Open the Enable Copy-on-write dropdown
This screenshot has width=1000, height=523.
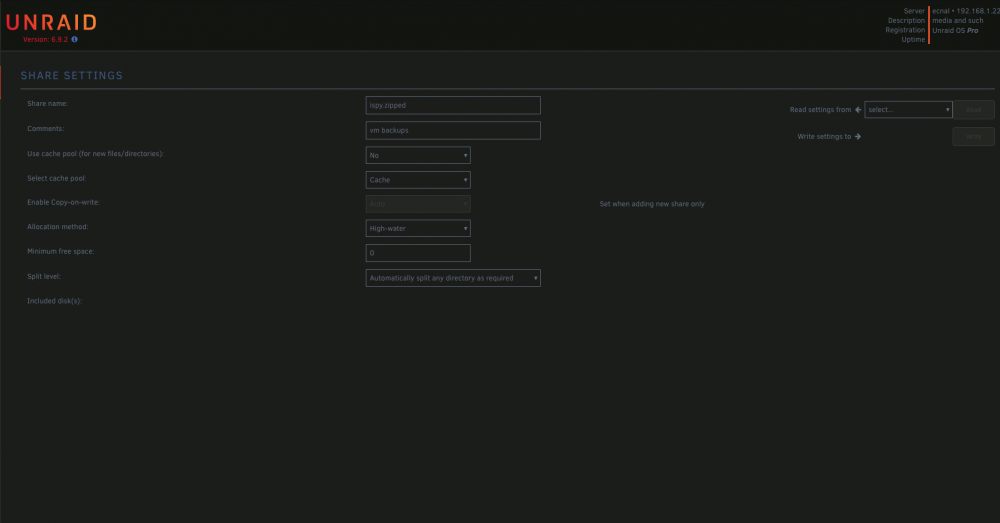(418, 204)
